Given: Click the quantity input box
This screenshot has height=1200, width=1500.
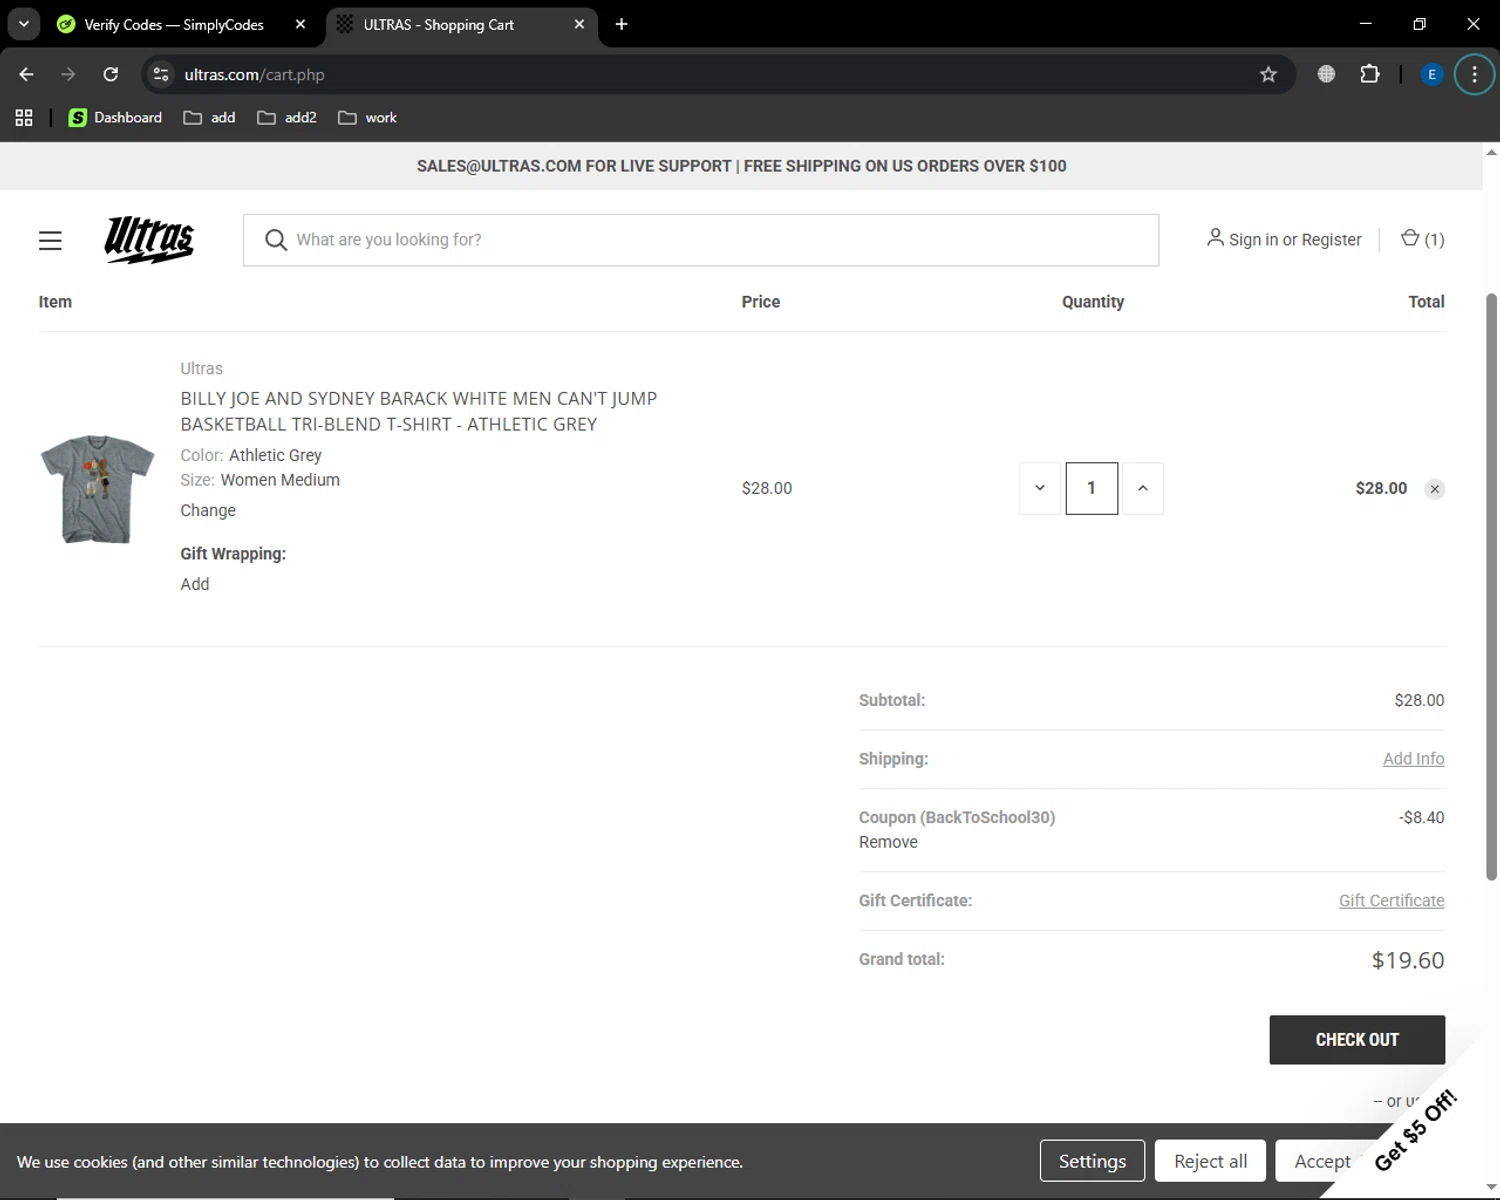Looking at the screenshot, I should (x=1091, y=488).
